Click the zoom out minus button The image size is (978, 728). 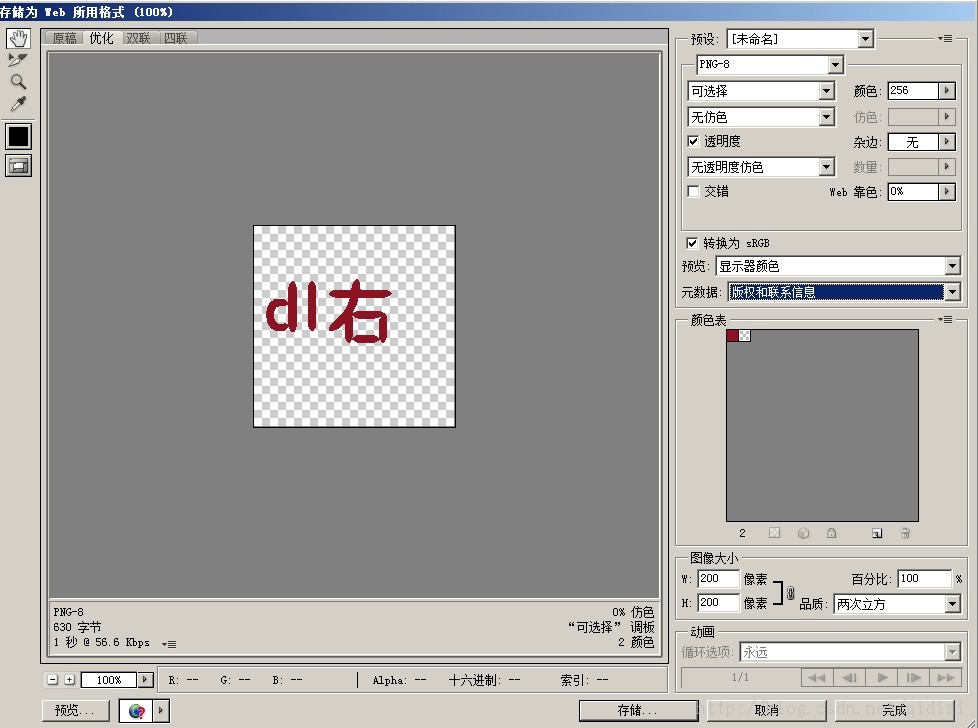[x=52, y=679]
